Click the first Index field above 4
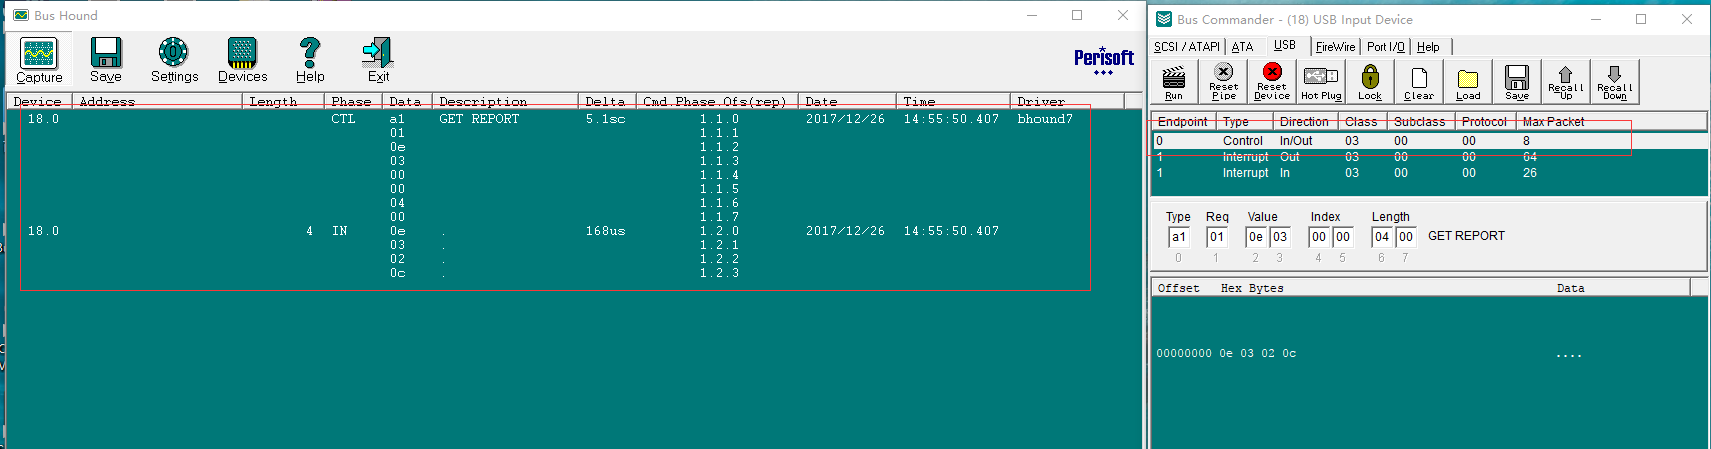 click(x=1319, y=237)
